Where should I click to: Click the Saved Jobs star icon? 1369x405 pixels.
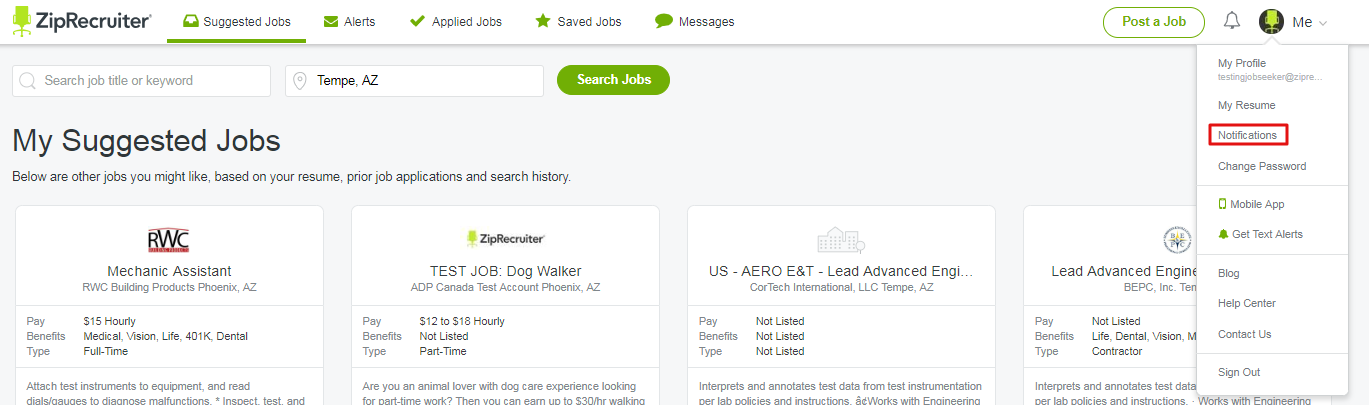(x=543, y=21)
